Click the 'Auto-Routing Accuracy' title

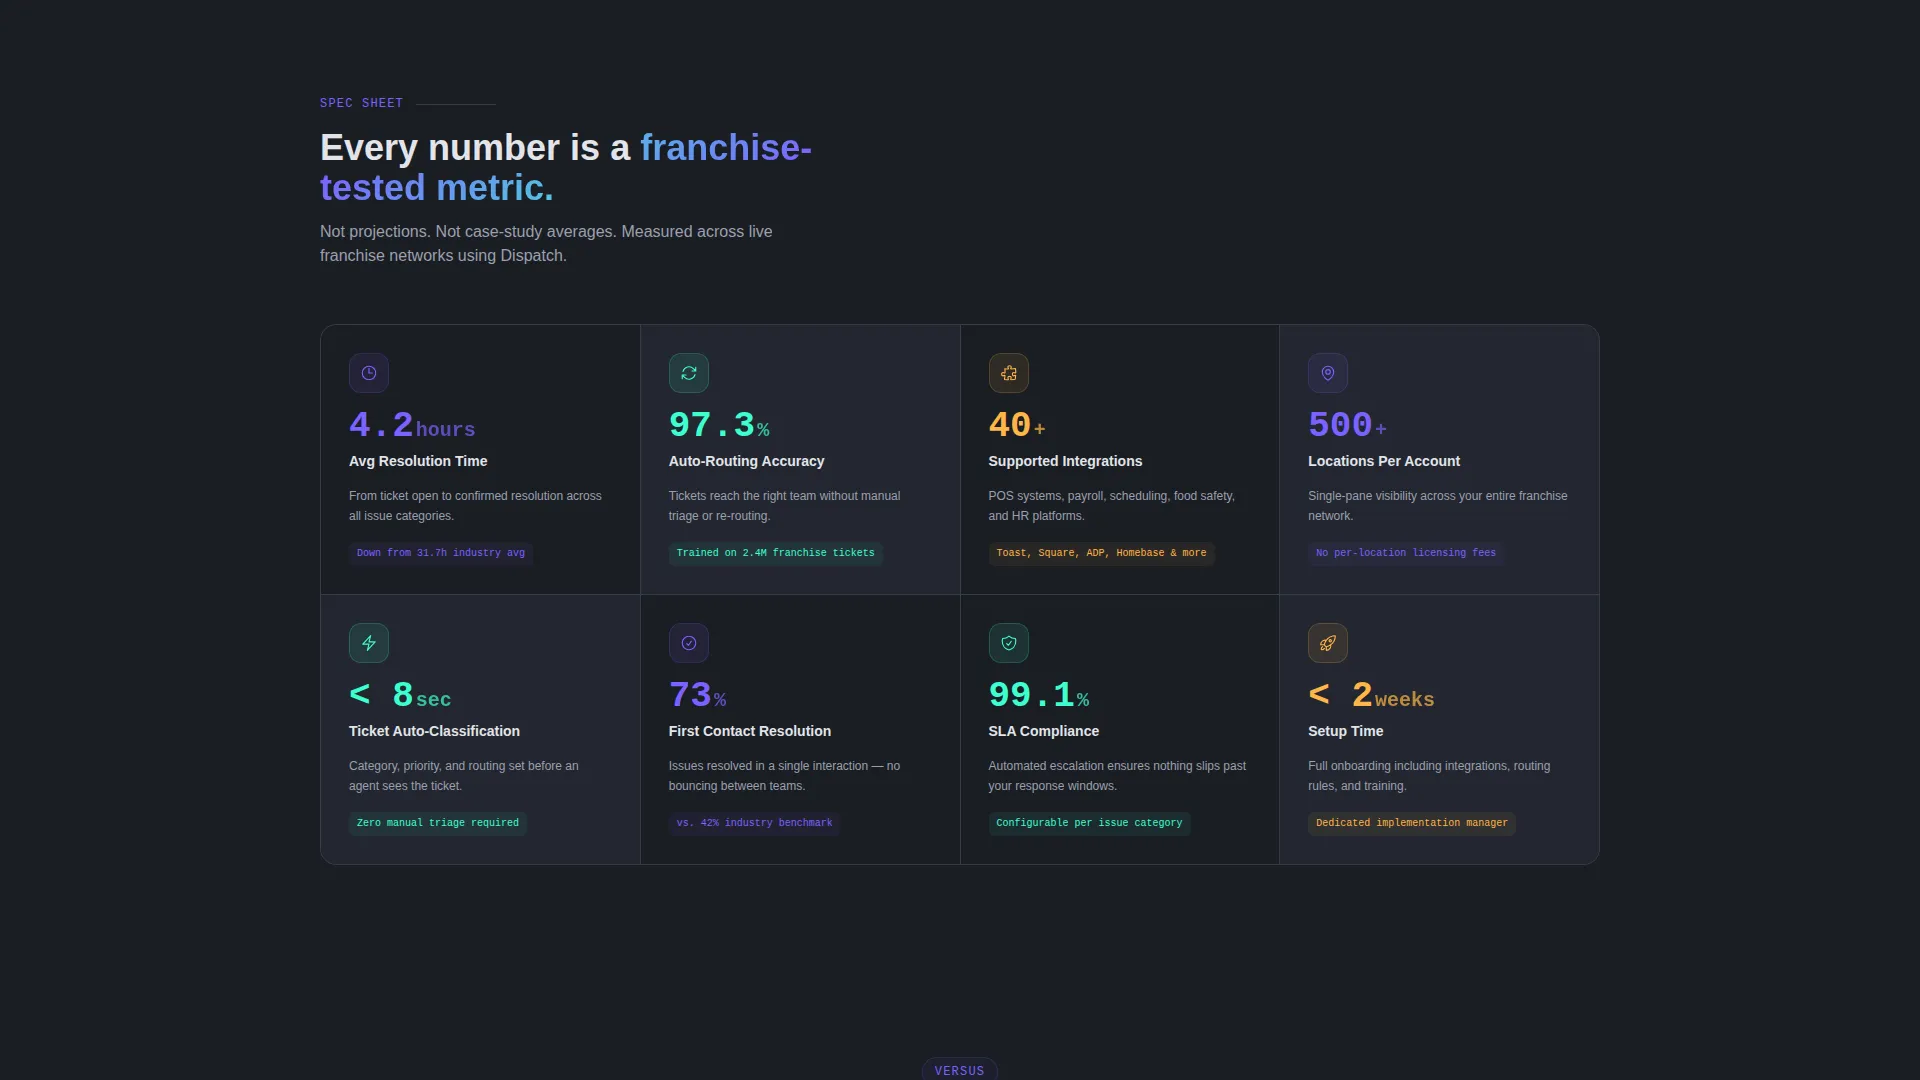click(x=746, y=461)
